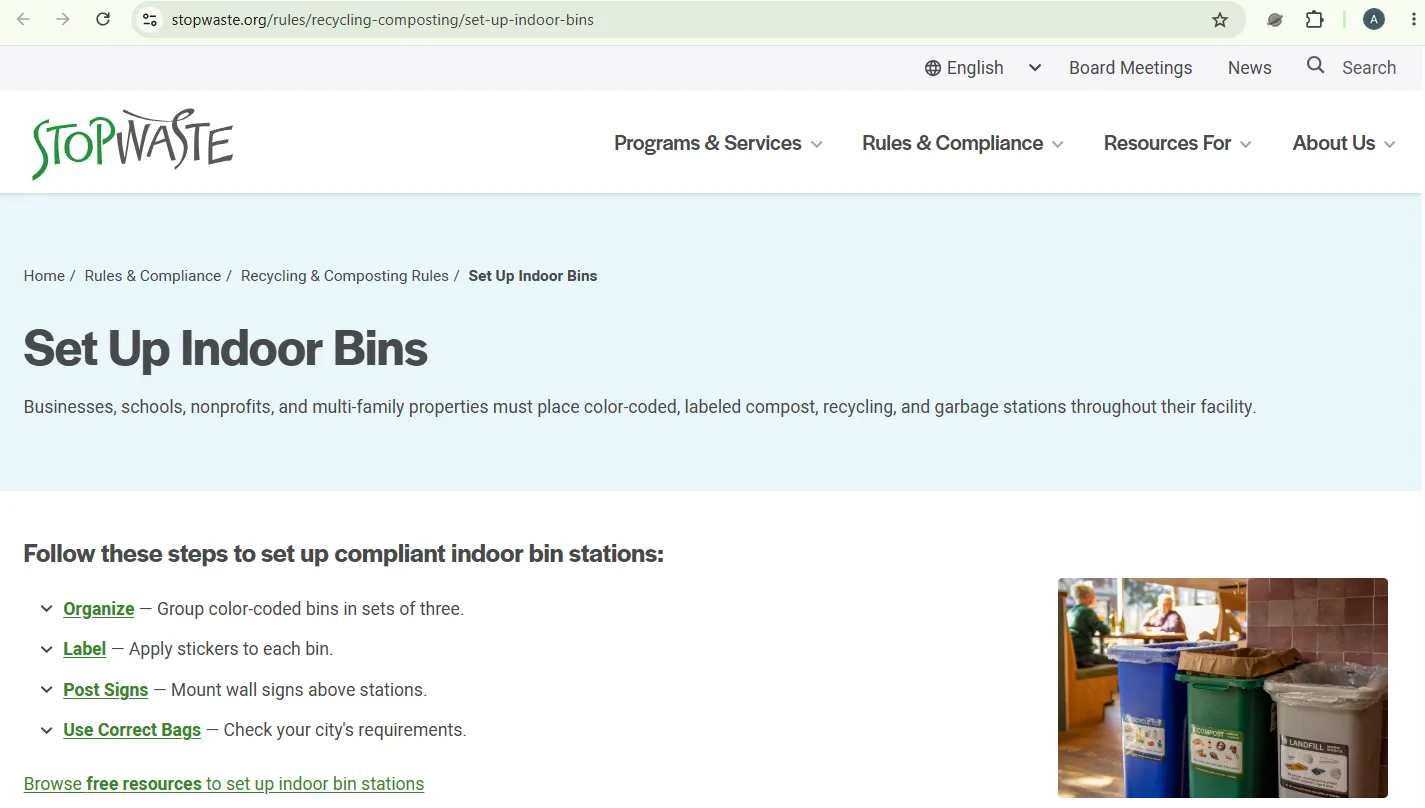Reload the page
The width and height of the screenshot is (1425, 808).
click(x=103, y=19)
